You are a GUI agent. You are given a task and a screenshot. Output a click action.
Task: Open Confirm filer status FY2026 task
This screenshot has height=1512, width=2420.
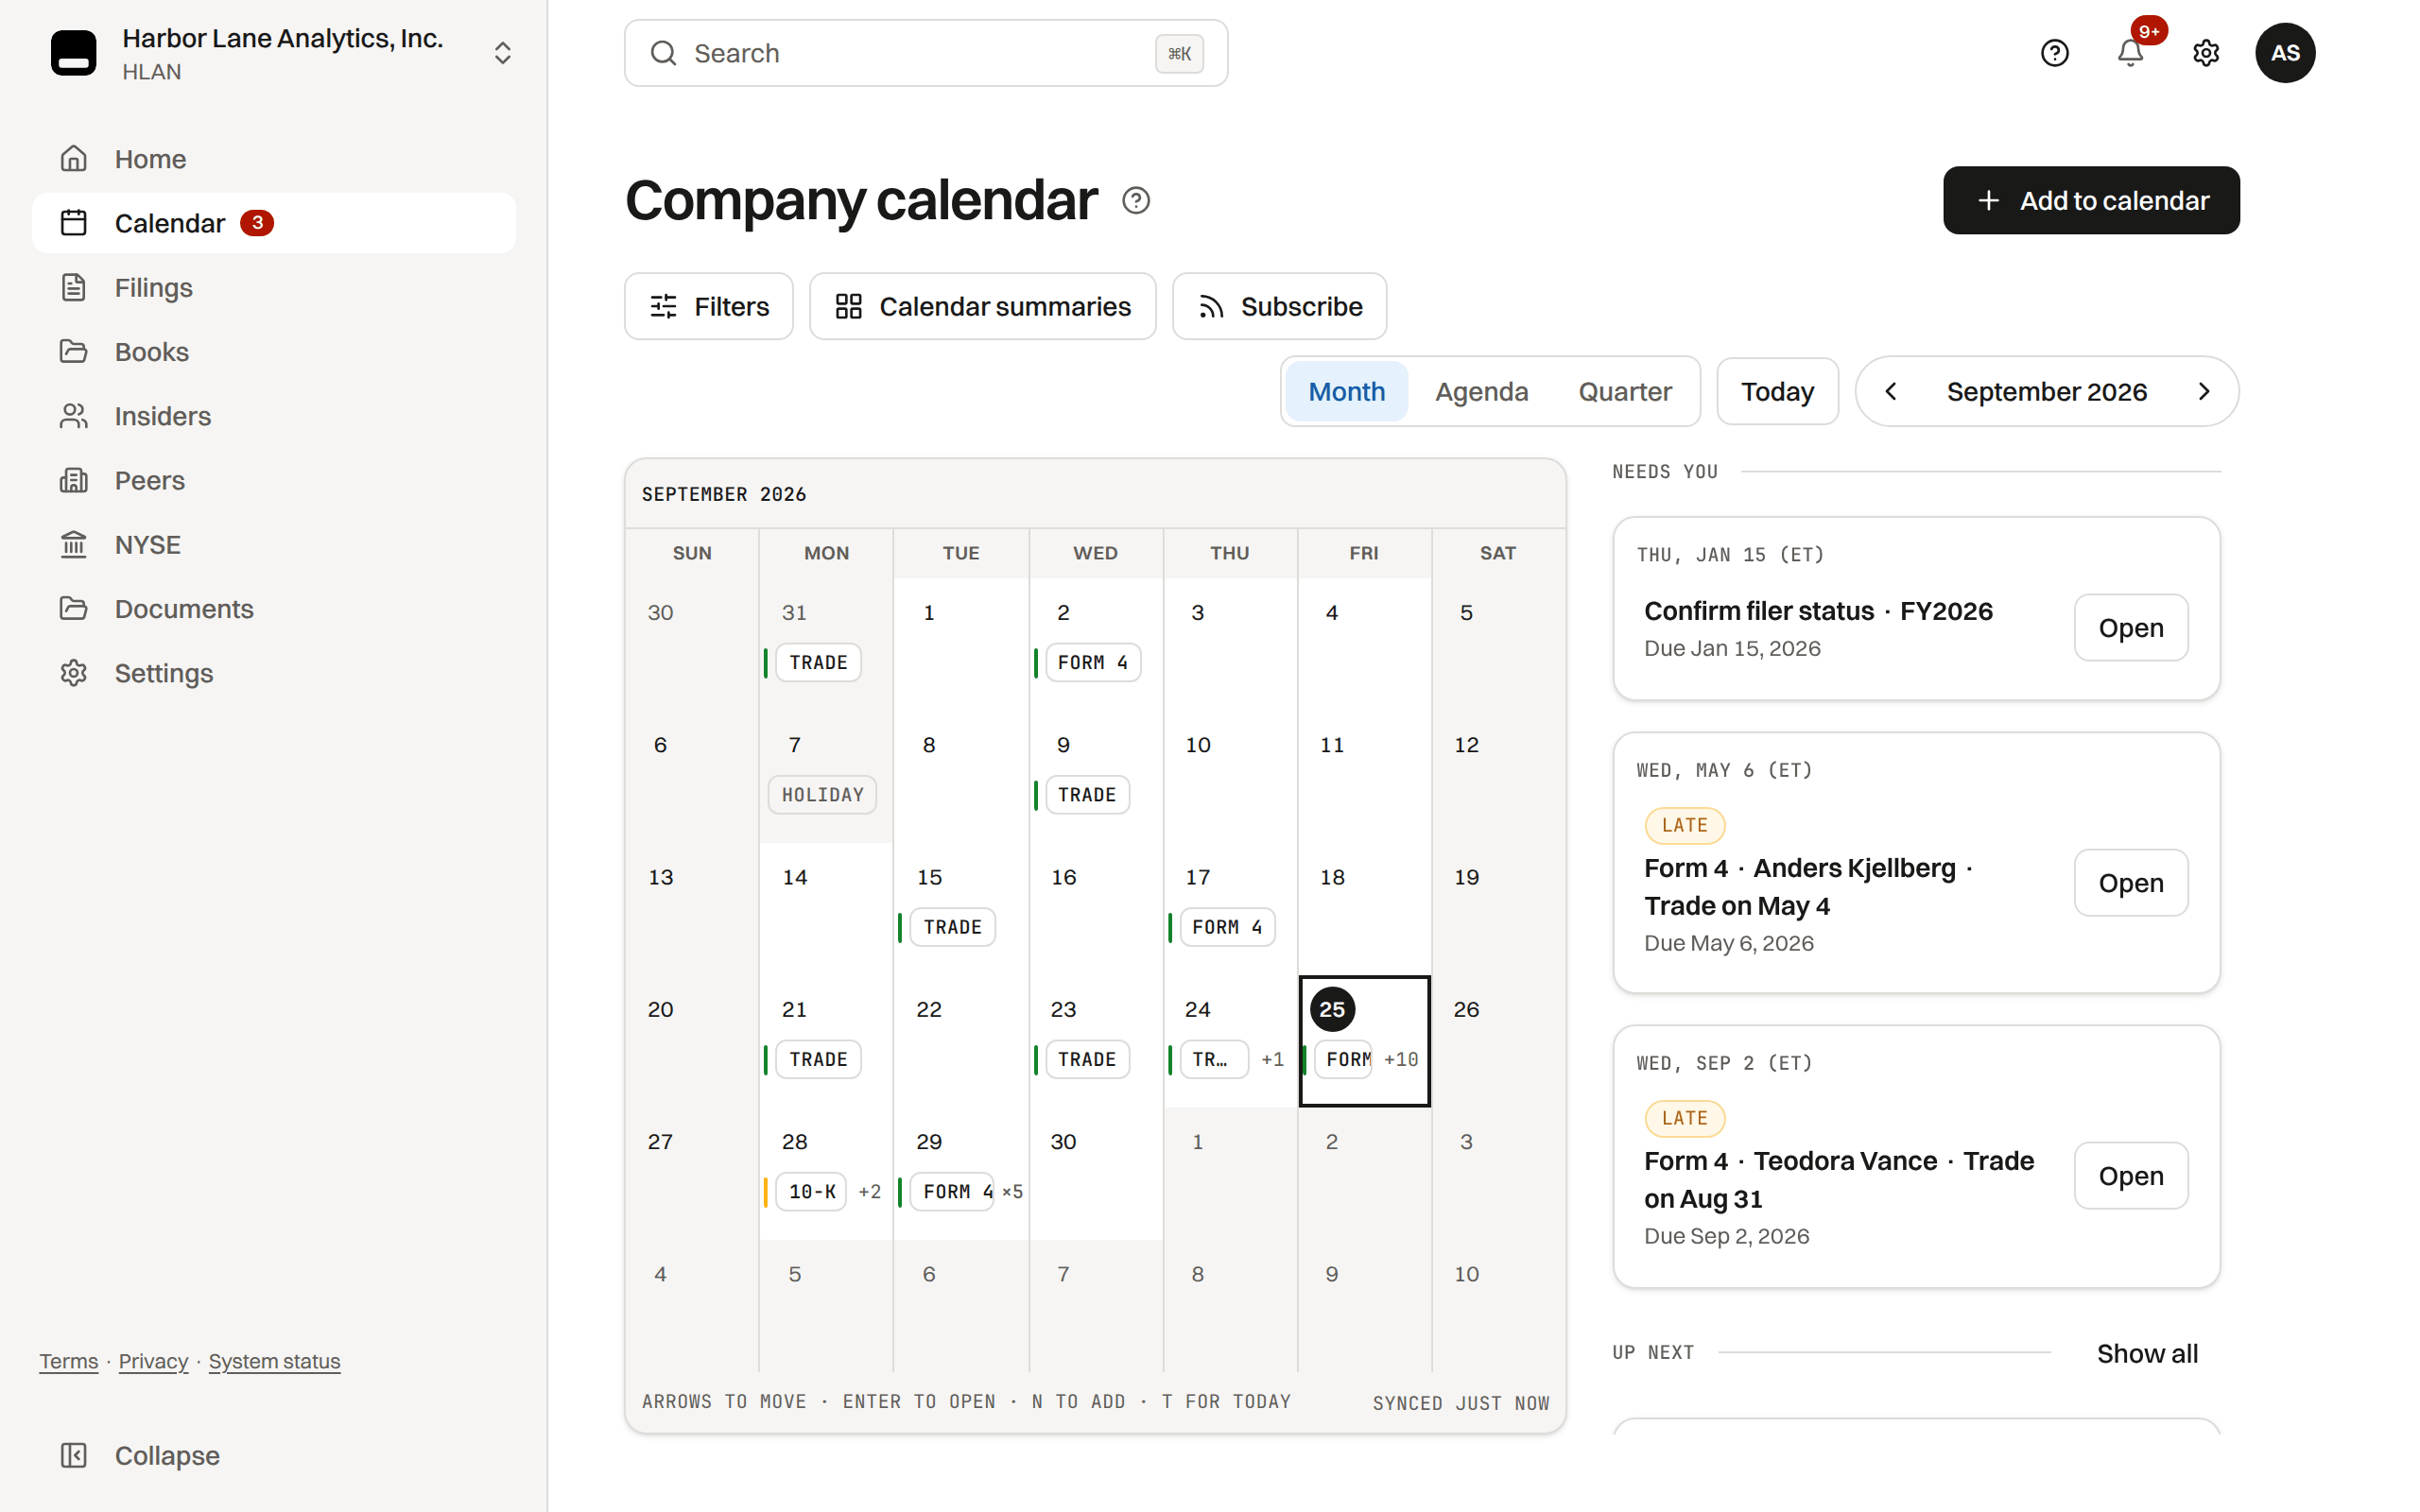click(x=2130, y=627)
